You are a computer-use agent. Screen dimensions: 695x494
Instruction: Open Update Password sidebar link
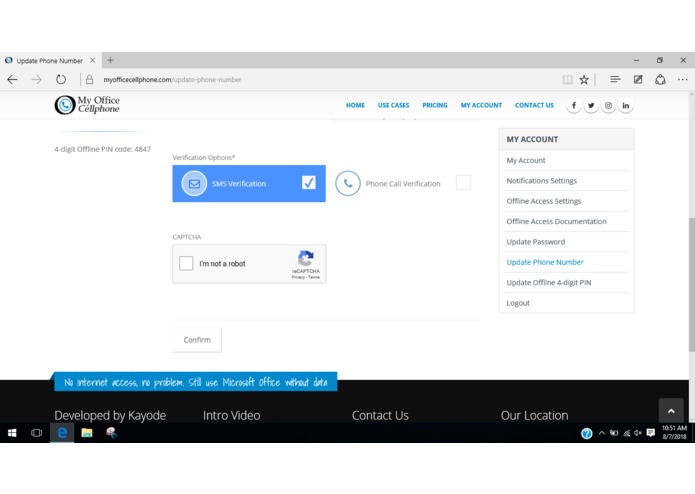[x=535, y=242]
